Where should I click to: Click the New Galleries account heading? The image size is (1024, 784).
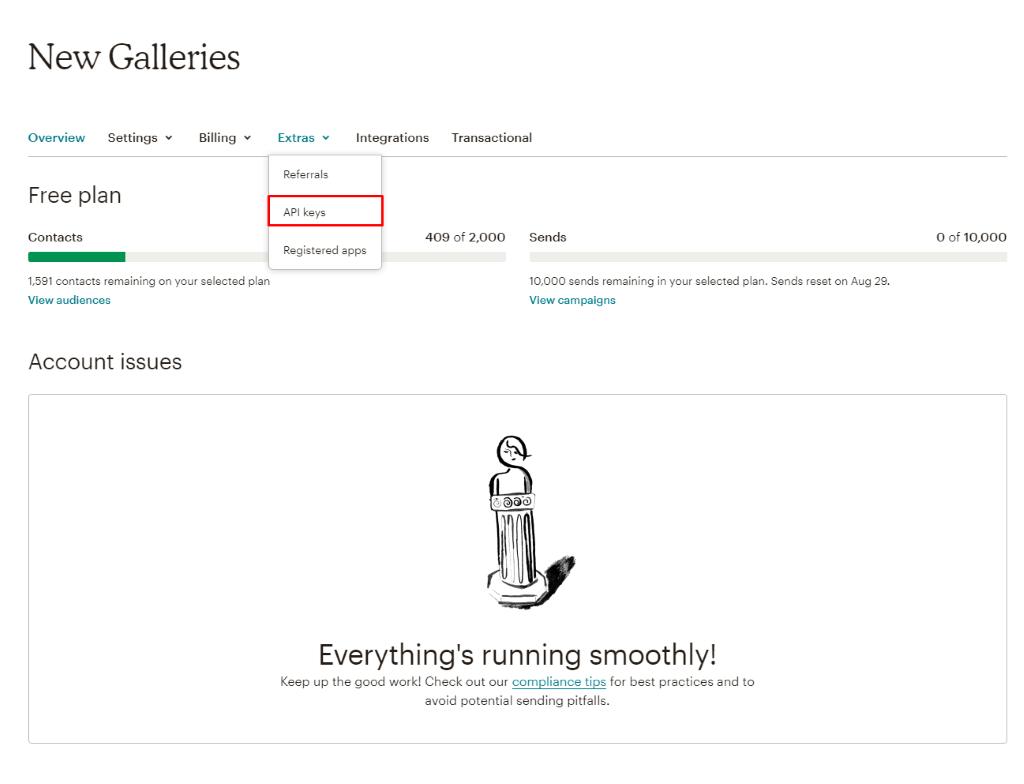point(134,57)
